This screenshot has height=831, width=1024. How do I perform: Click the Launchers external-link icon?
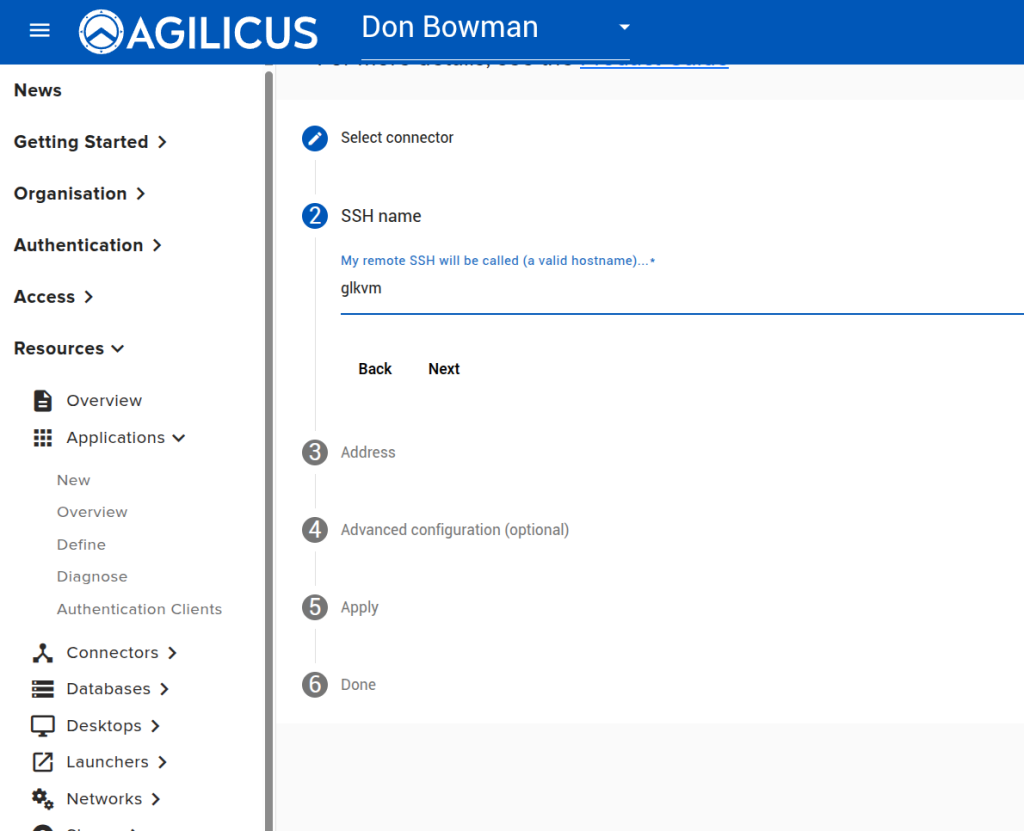click(43, 762)
